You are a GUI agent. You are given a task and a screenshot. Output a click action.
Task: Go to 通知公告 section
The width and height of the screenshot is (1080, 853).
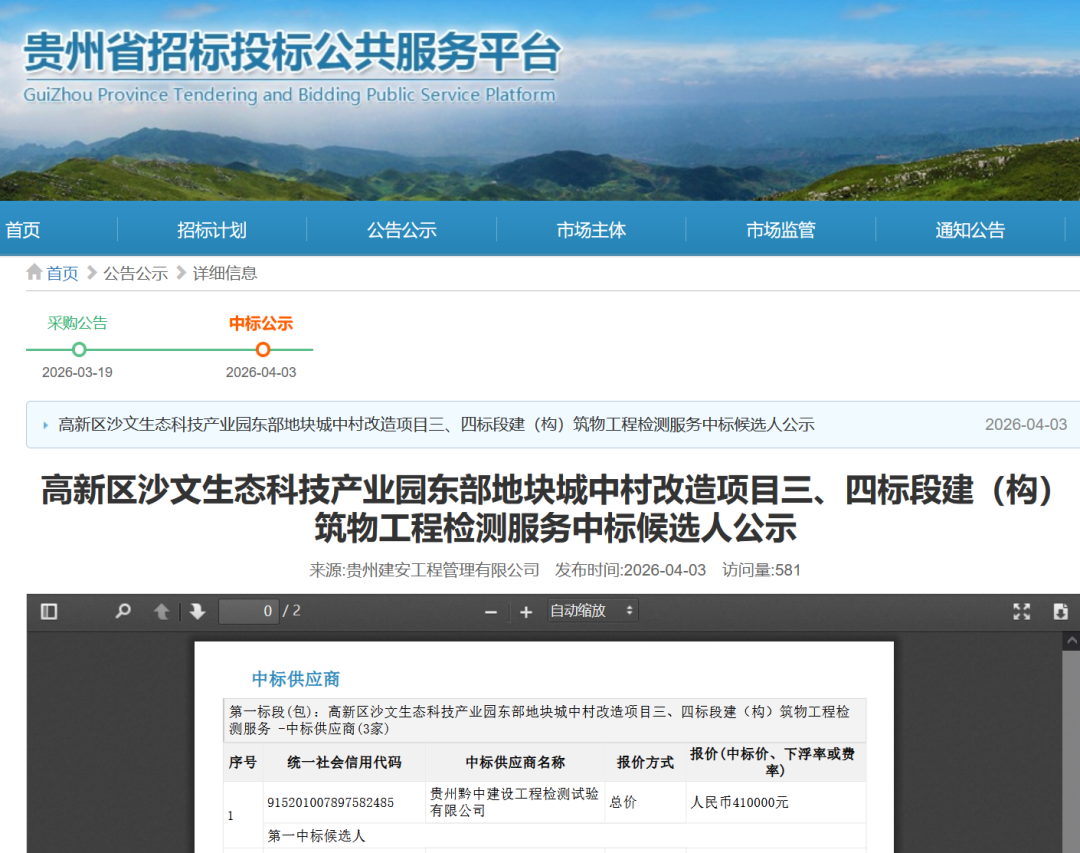coord(970,230)
